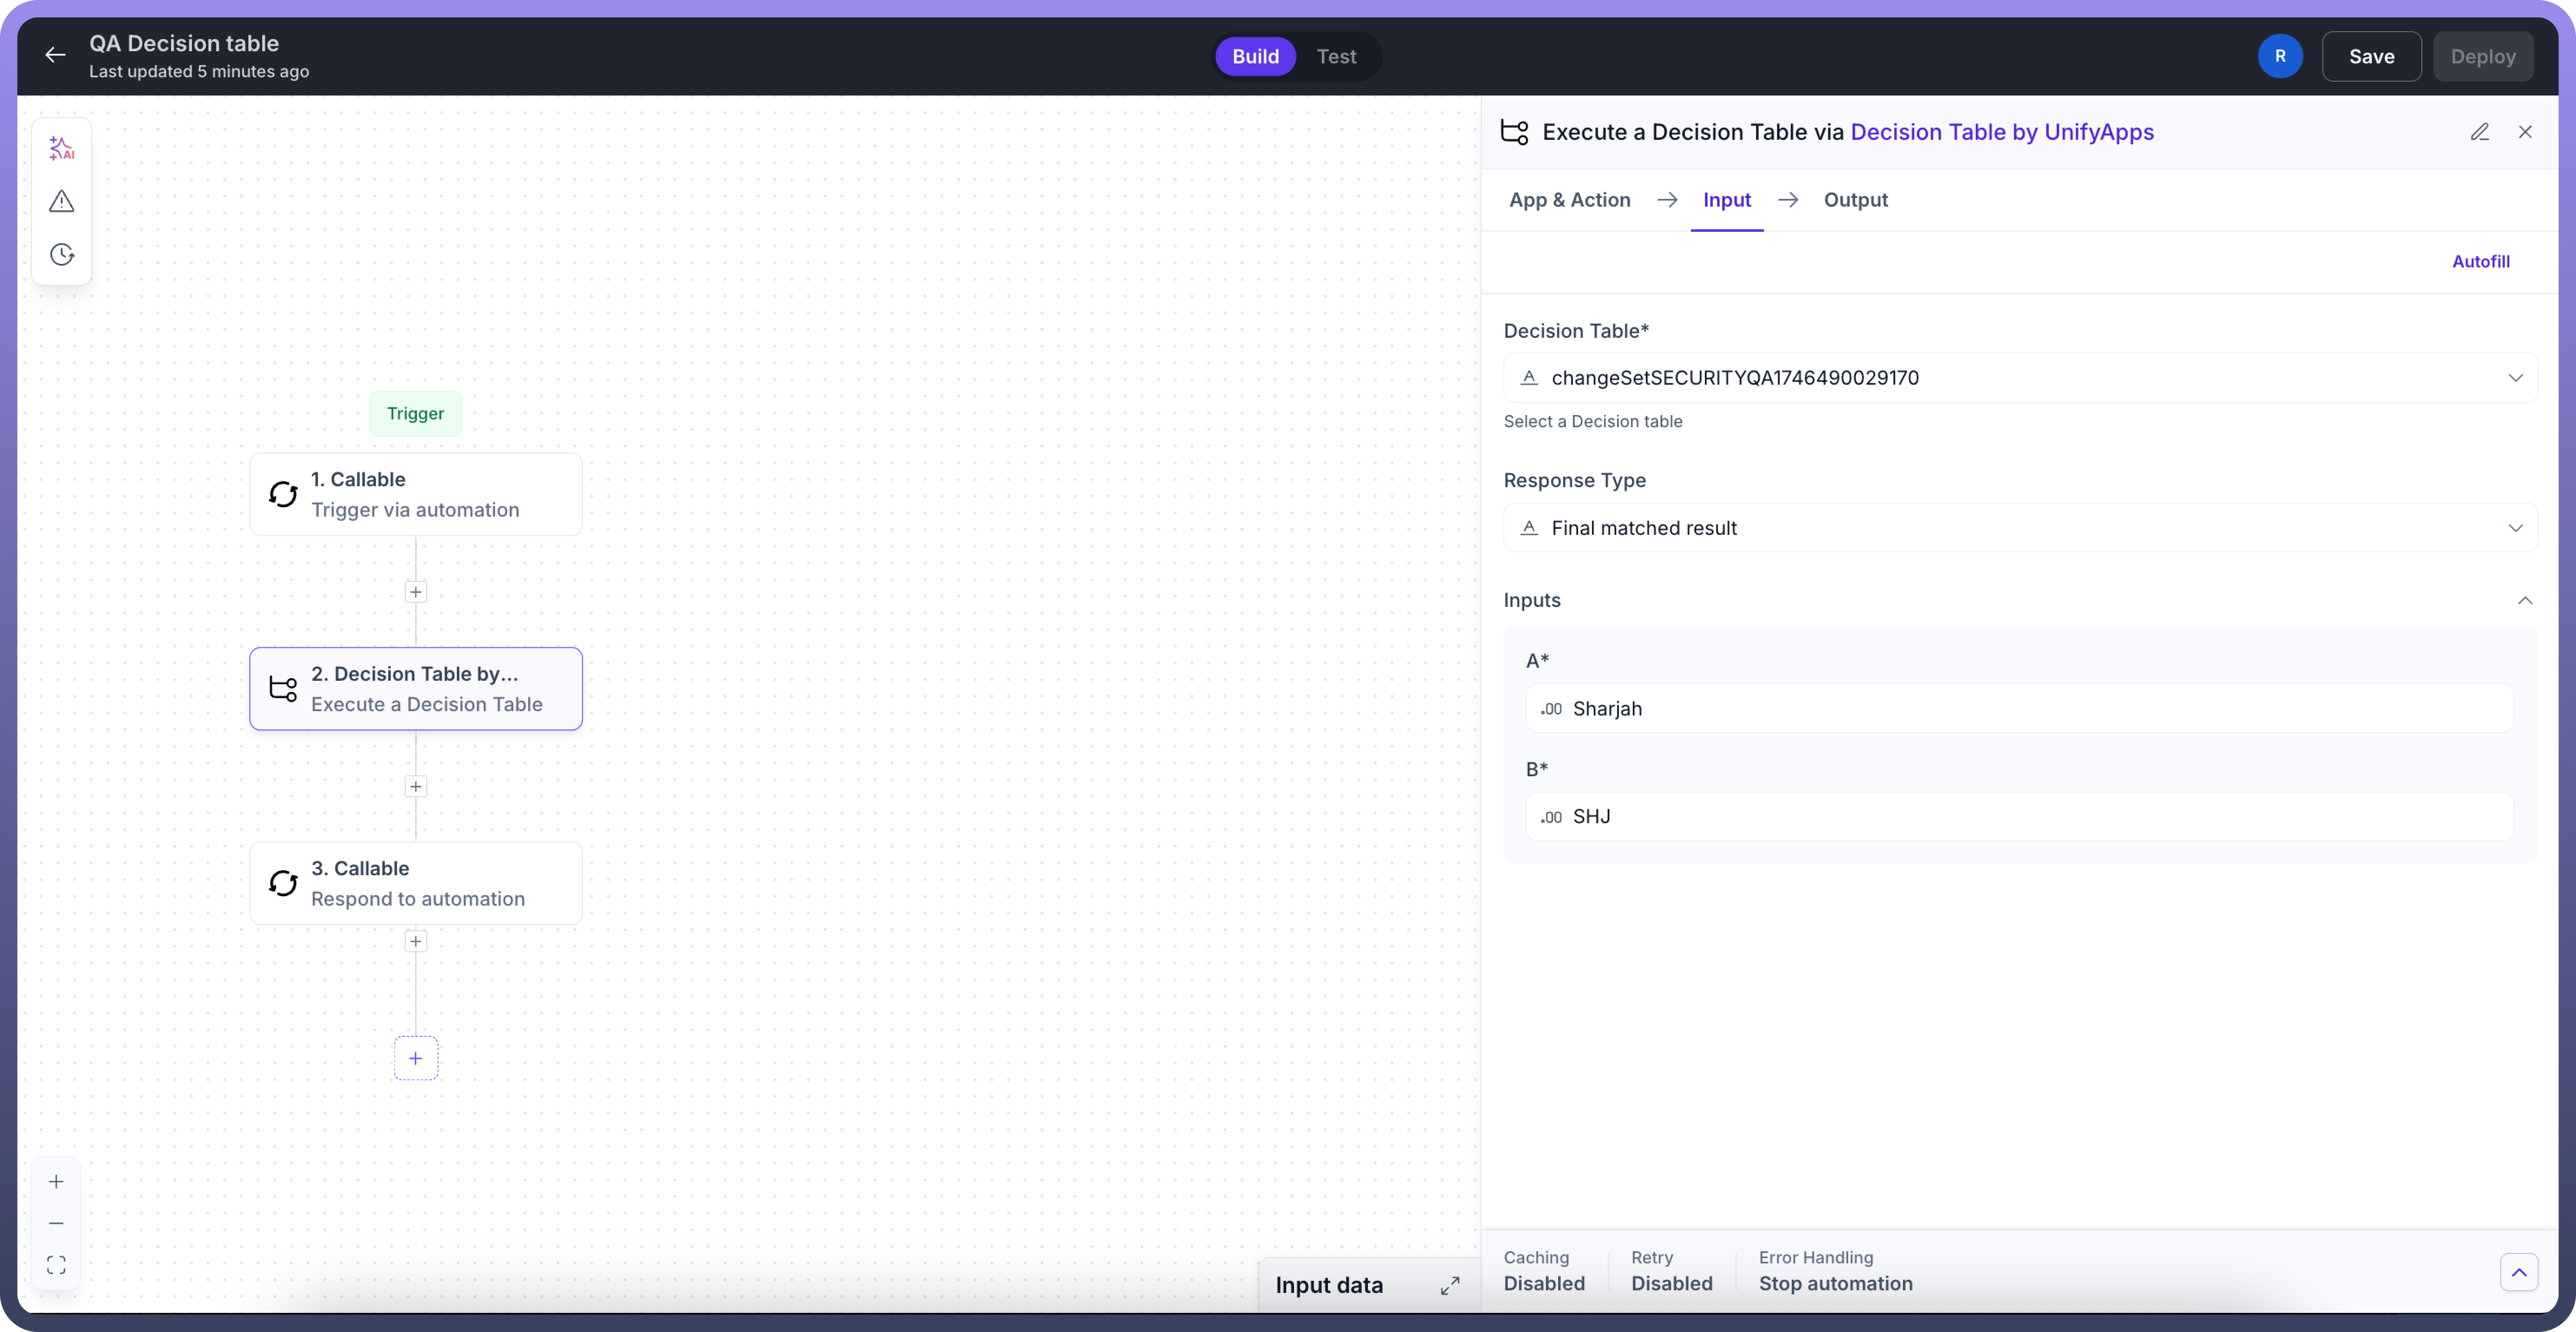
Task: Switch to the Output tab
Action: click(1855, 200)
